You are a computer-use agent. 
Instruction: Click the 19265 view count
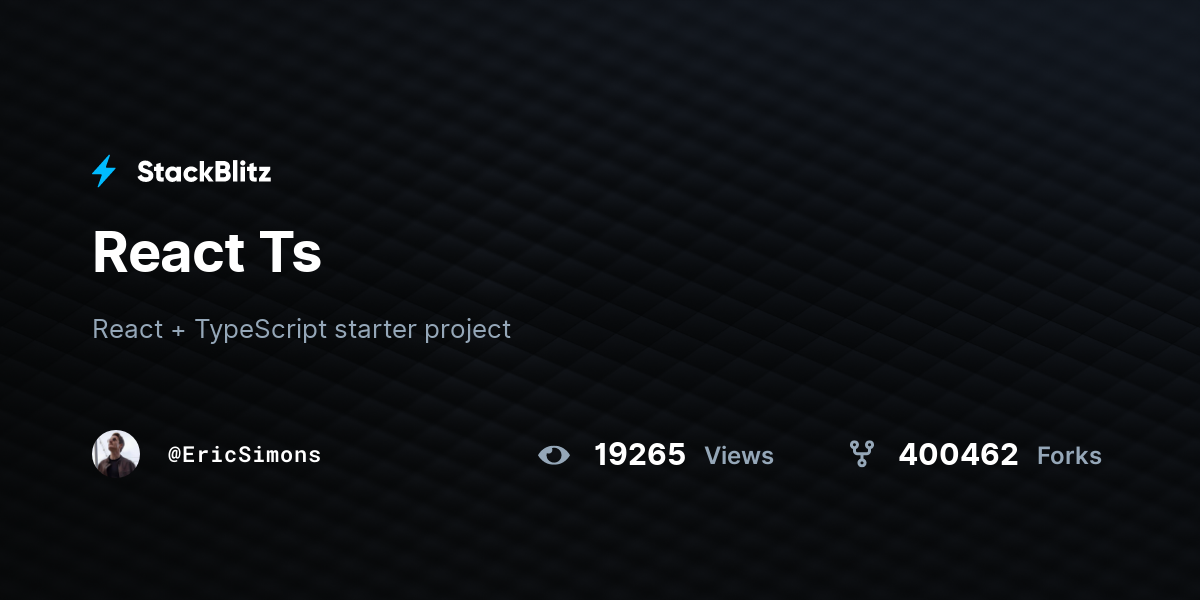640,455
